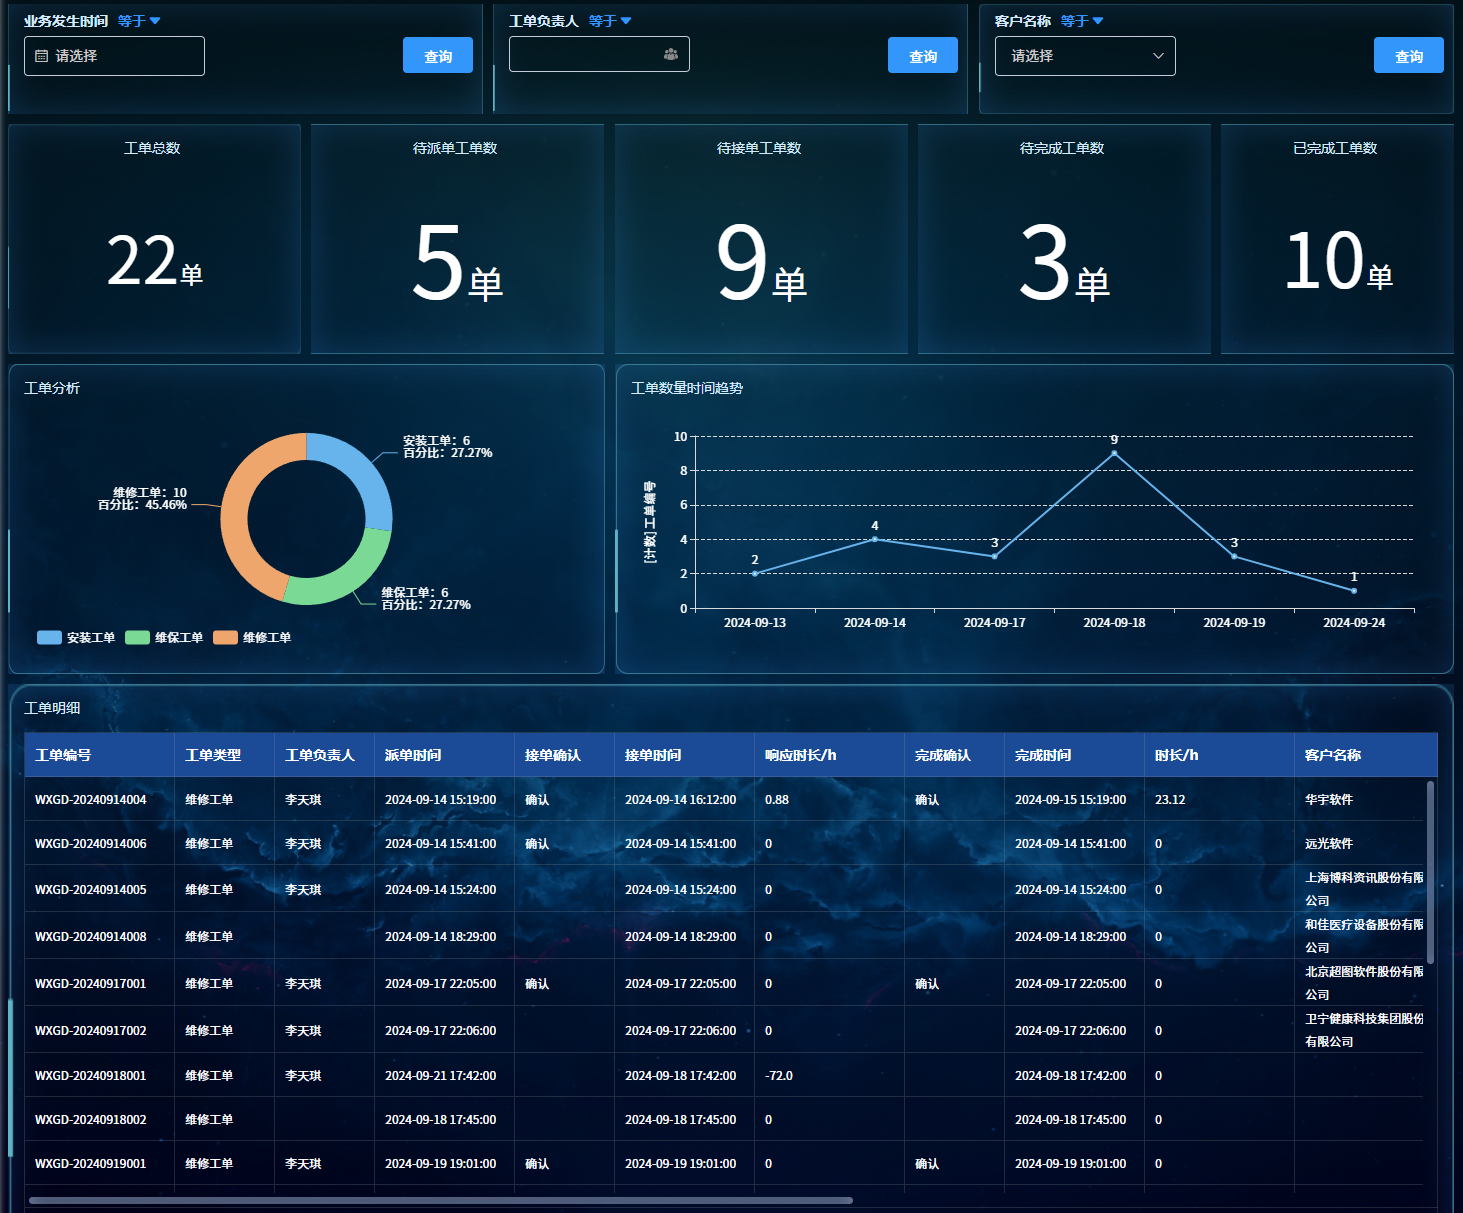Toggle the 维保工单 legend item

[164, 638]
